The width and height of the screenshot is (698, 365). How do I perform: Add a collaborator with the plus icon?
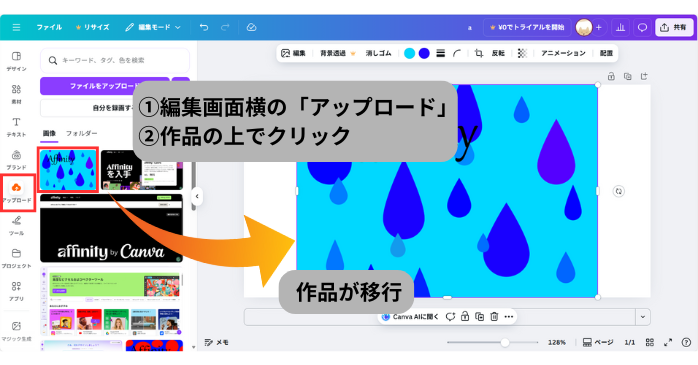point(599,28)
